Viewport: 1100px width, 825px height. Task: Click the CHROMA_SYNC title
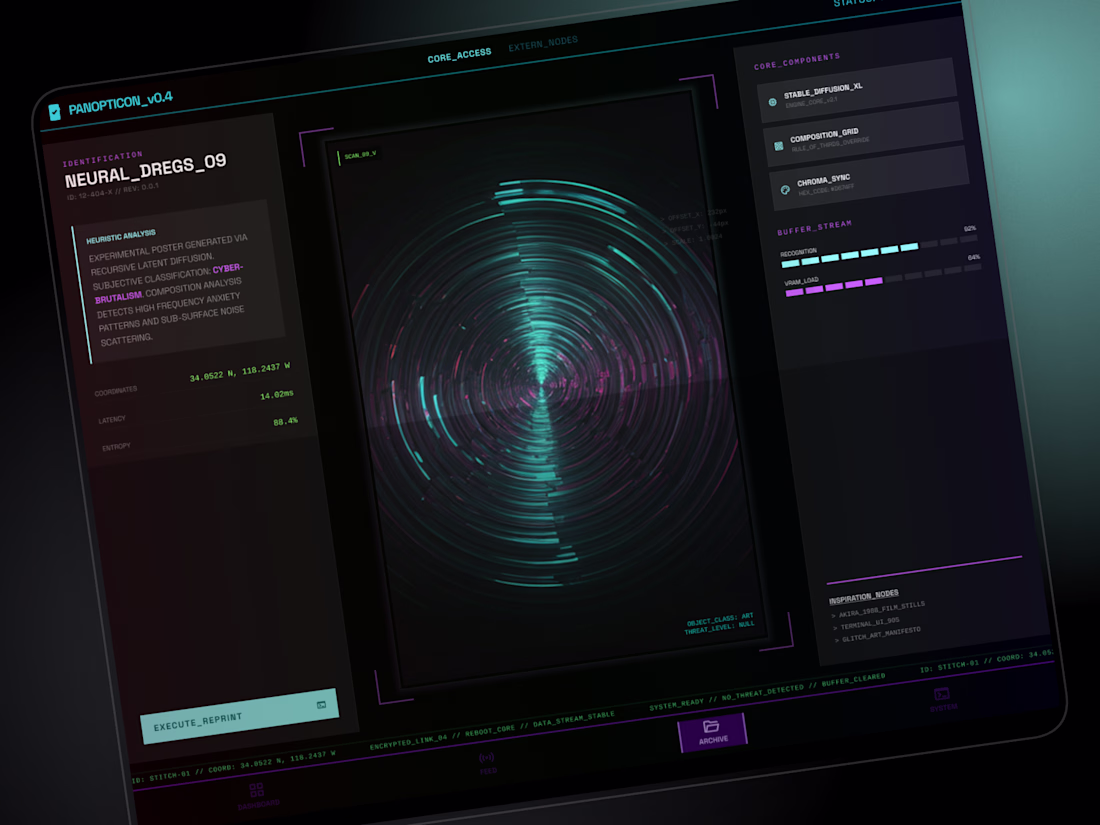pyautogui.click(x=824, y=180)
